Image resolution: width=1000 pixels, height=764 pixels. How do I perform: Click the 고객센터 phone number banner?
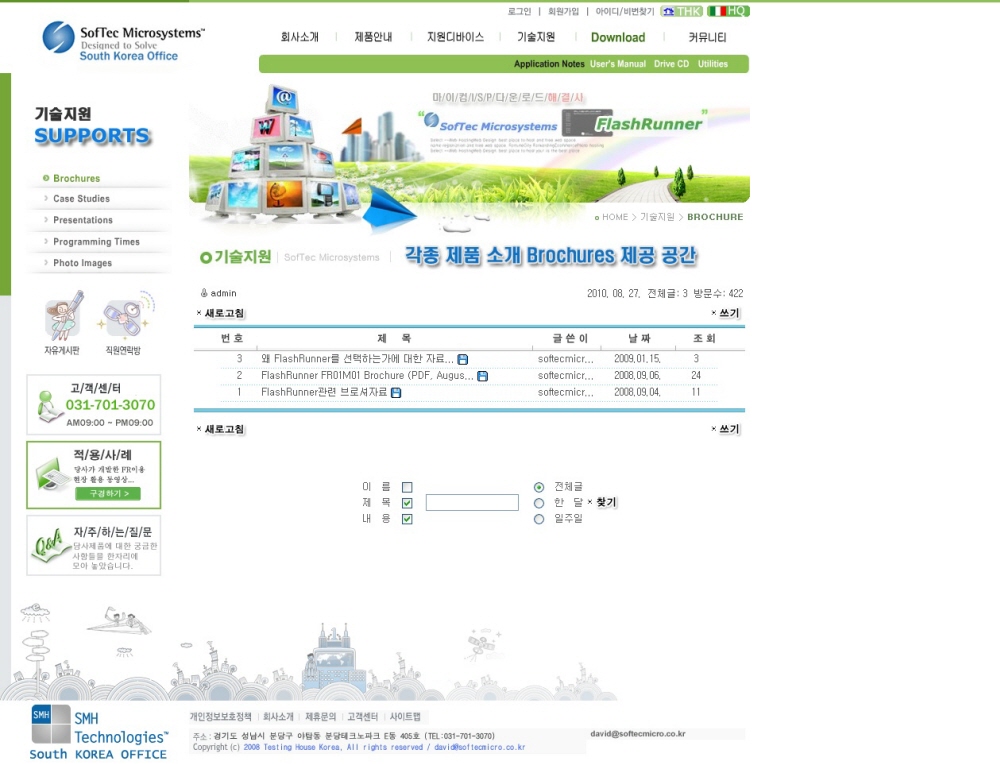pyautogui.click(x=94, y=405)
